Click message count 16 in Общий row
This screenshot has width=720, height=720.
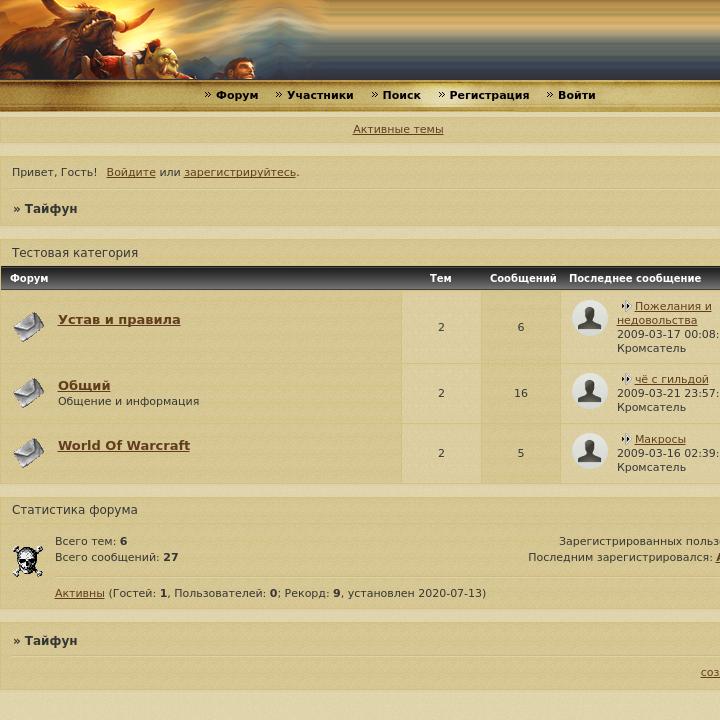pyautogui.click(x=521, y=393)
